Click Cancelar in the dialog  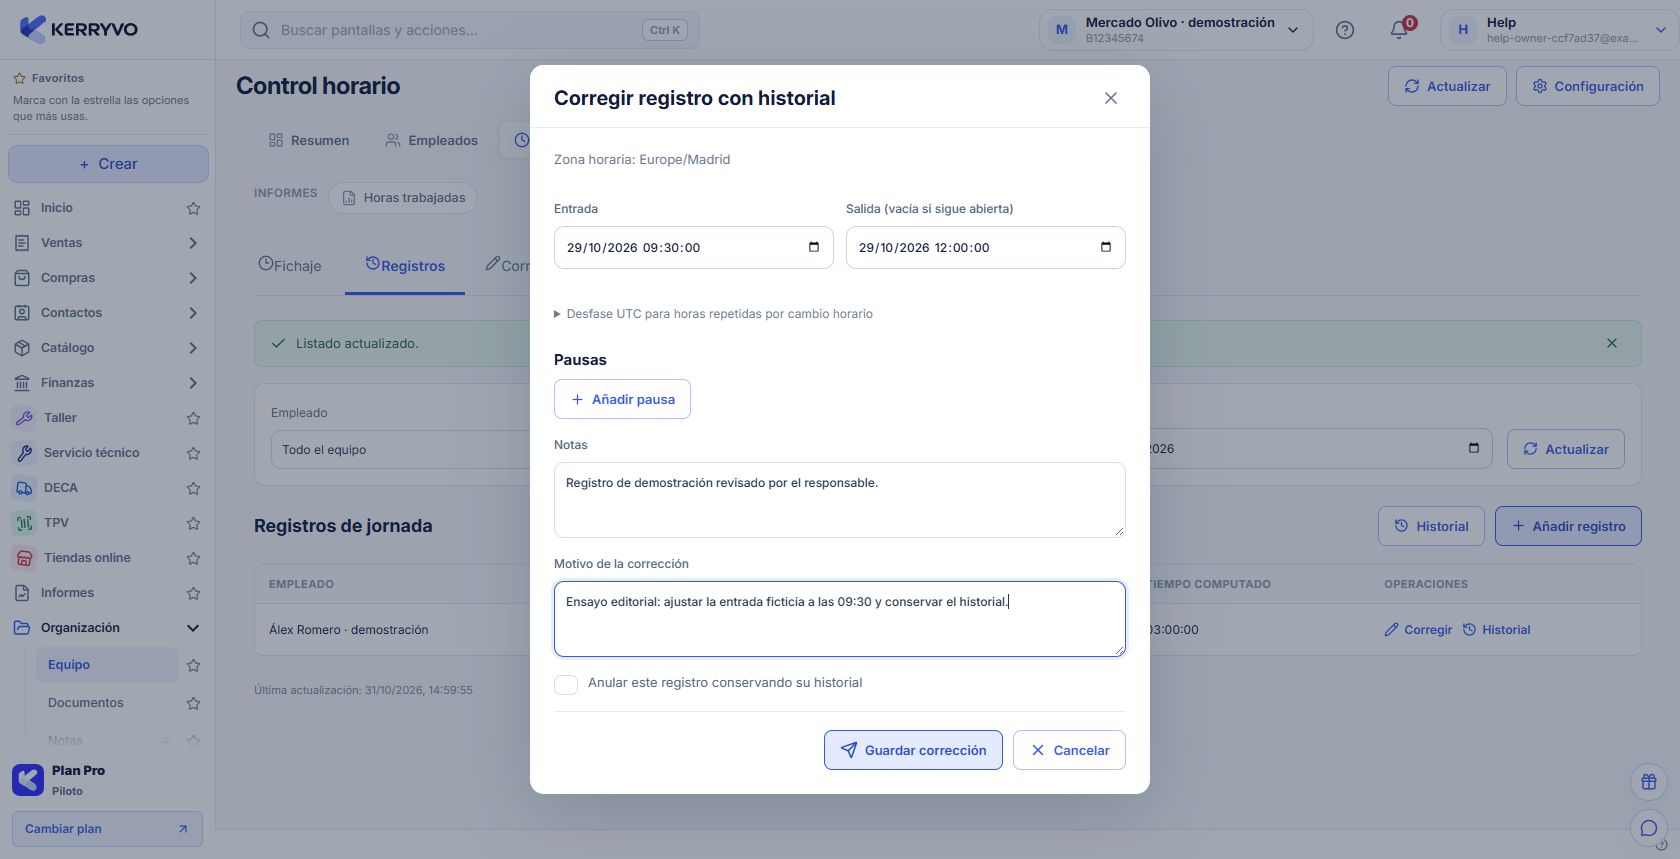[x=1069, y=750]
